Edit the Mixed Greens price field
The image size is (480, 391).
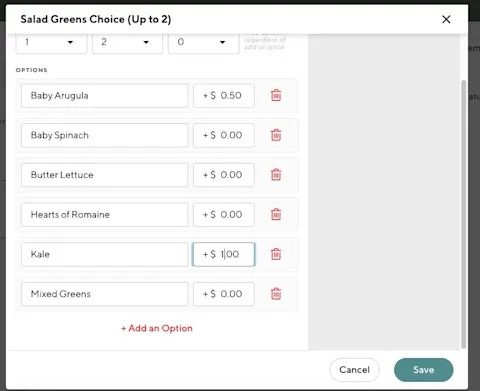coord(224,294)
